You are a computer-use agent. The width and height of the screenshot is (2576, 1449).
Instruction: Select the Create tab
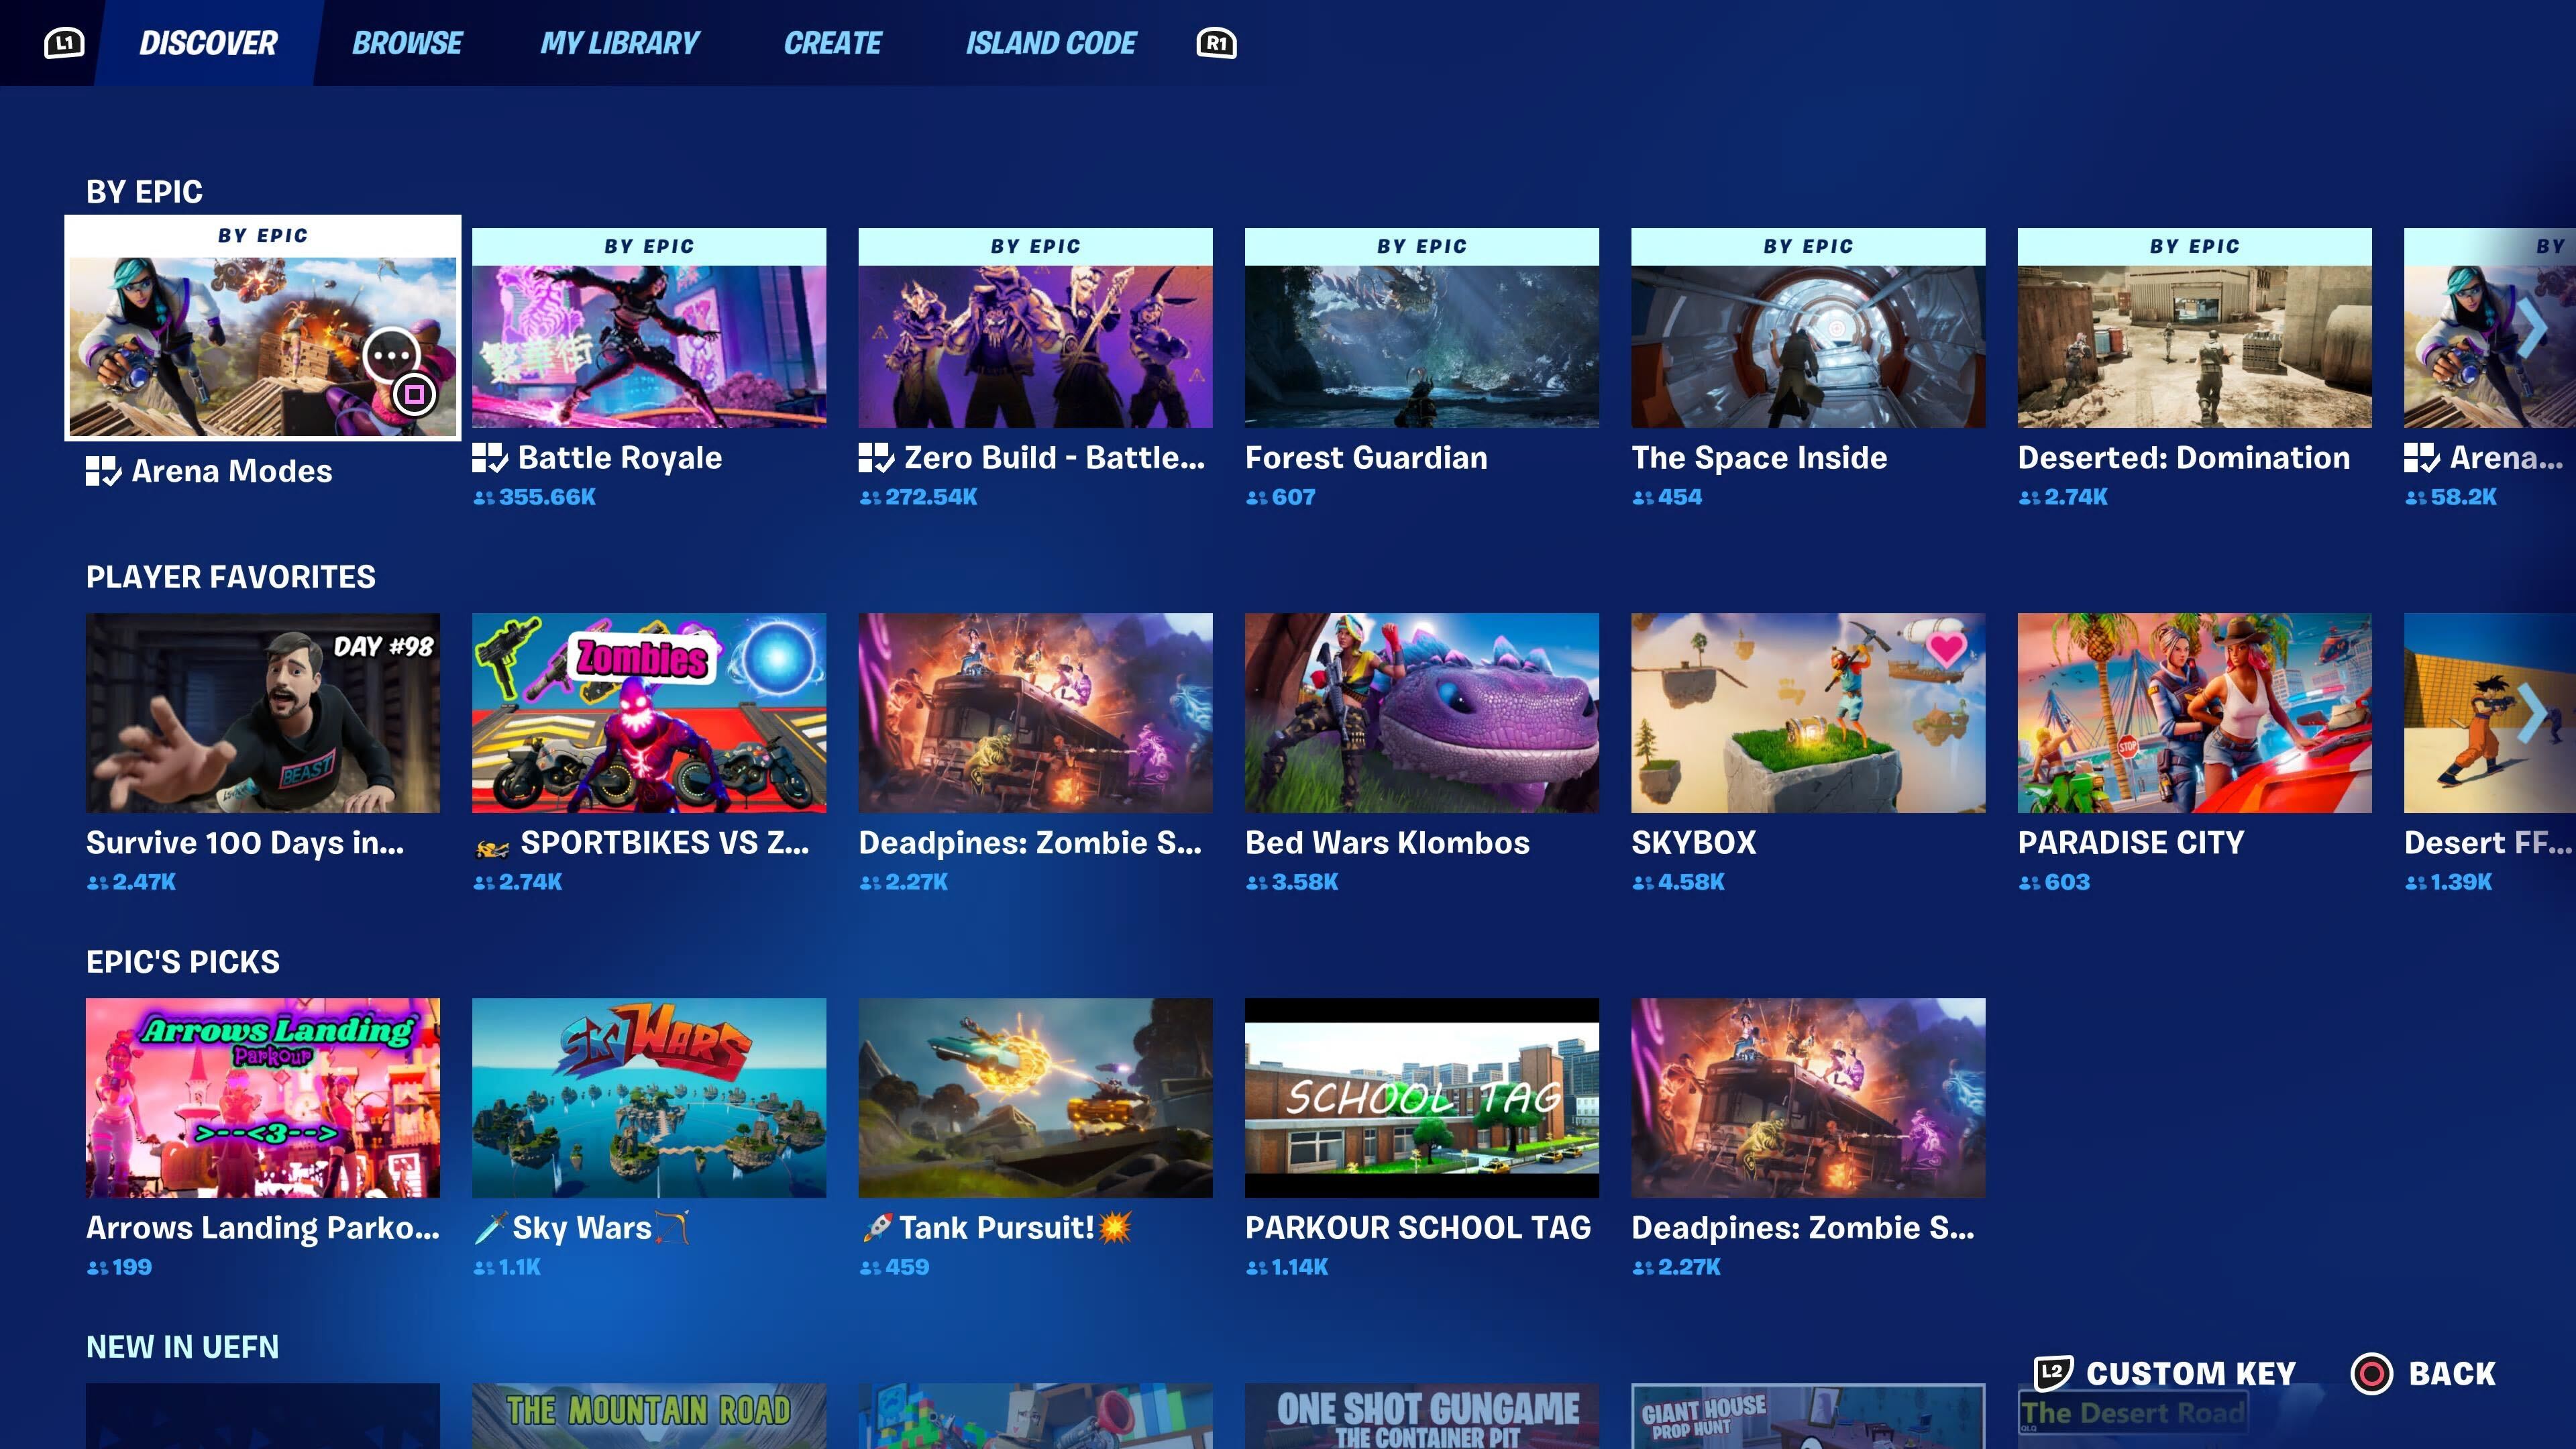832,43
